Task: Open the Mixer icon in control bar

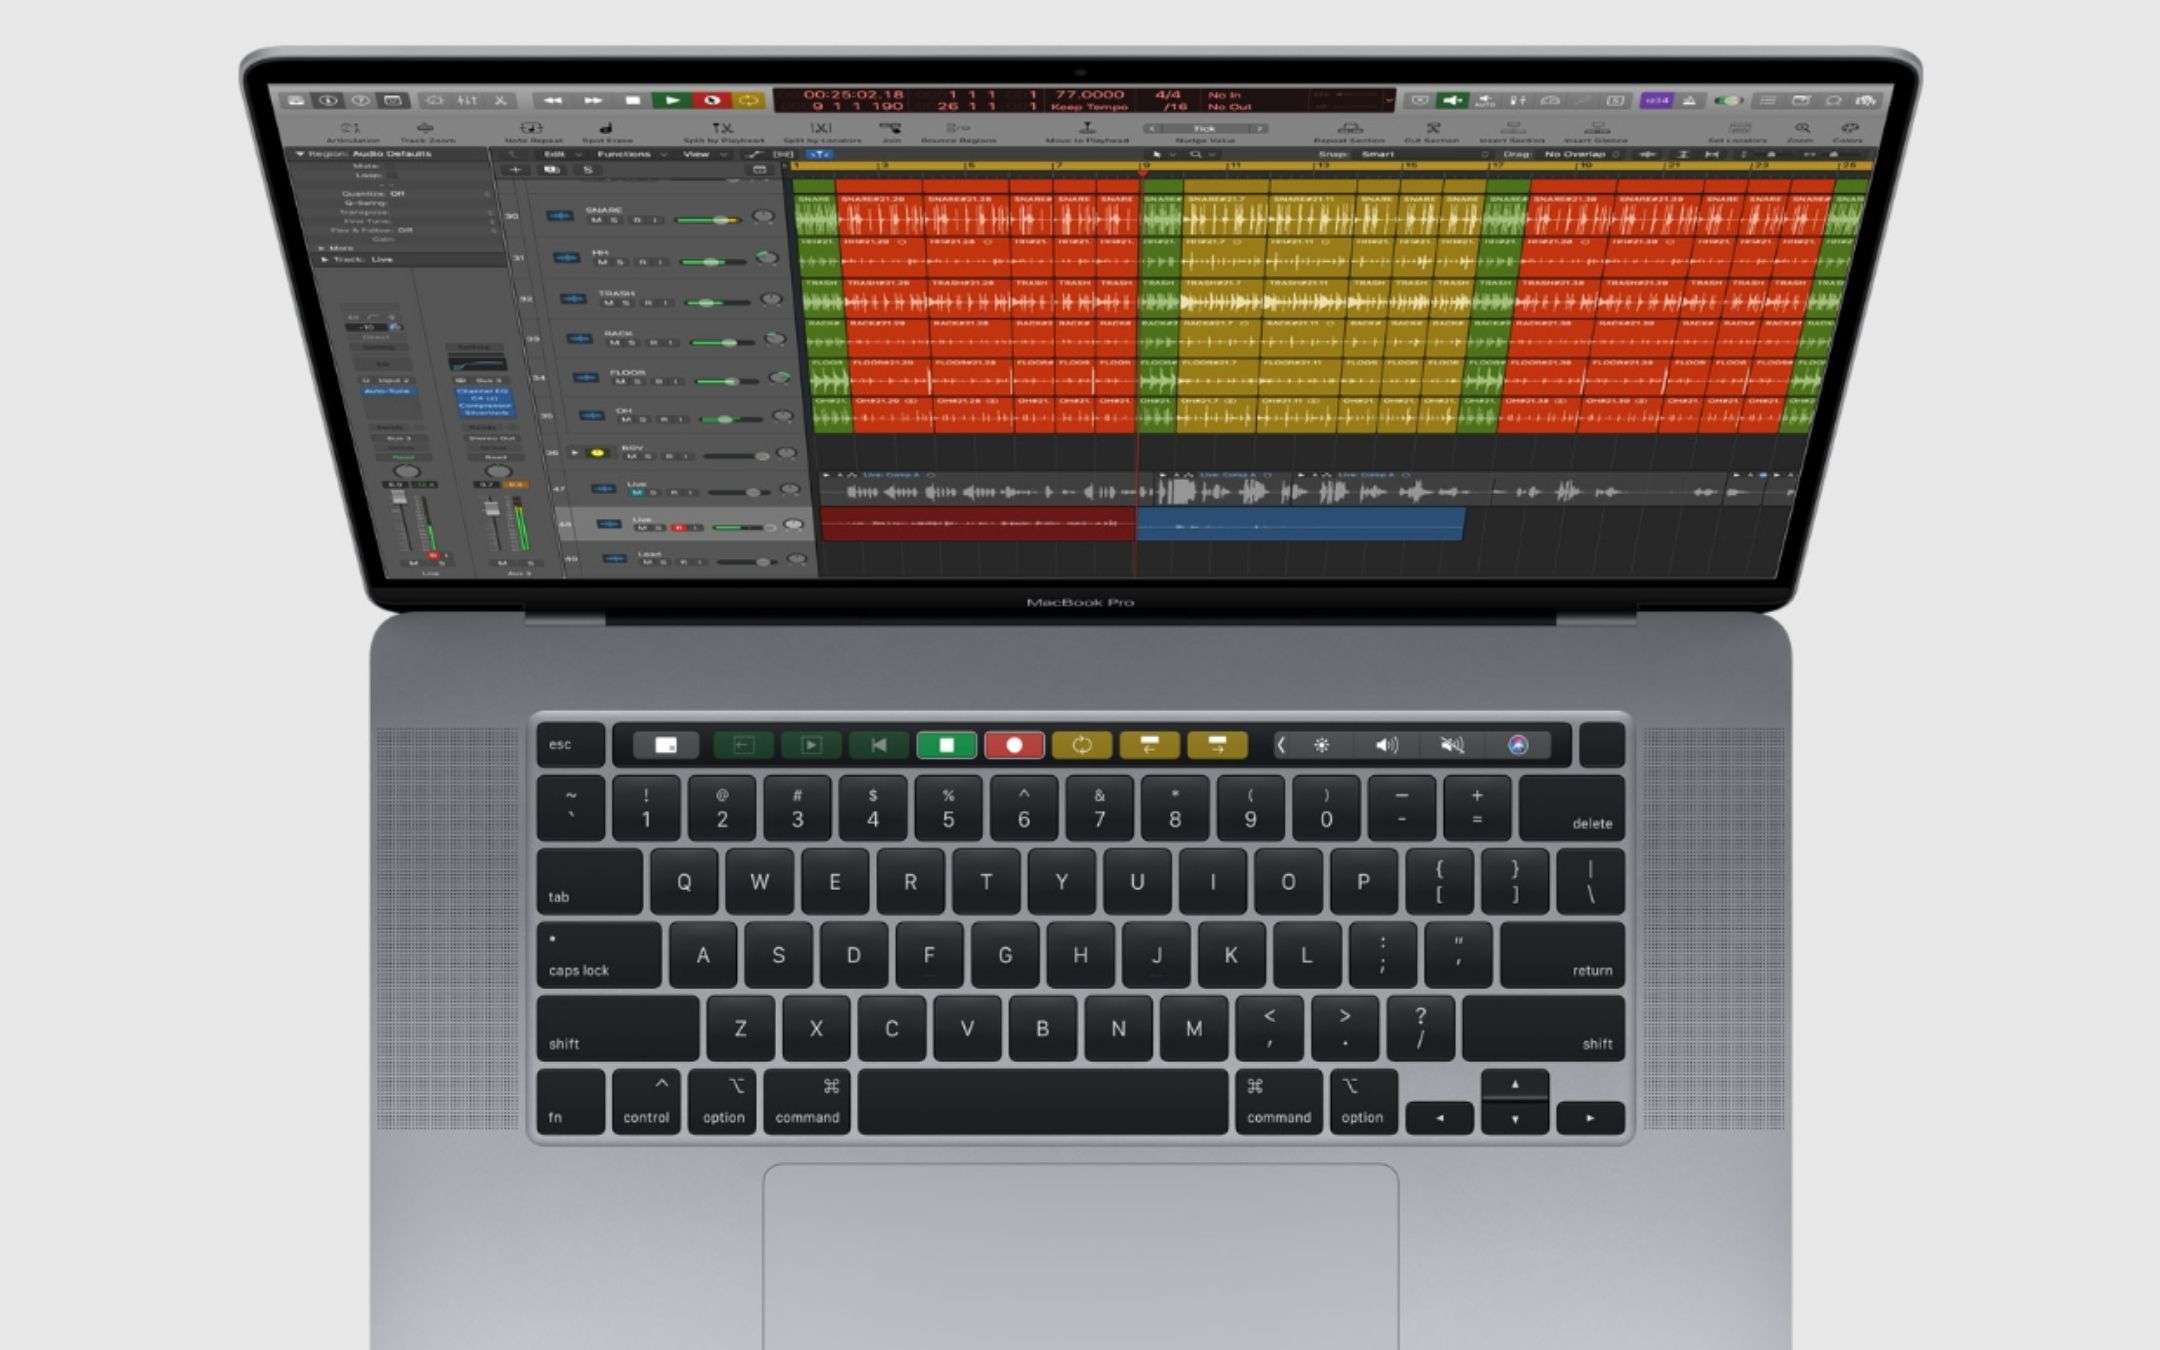Action: [x=467, y=100]
